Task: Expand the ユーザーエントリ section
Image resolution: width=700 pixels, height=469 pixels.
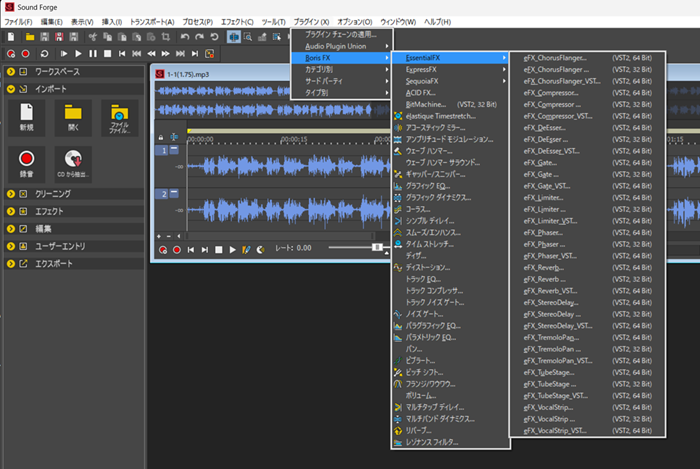Action: tap(11, 246)
